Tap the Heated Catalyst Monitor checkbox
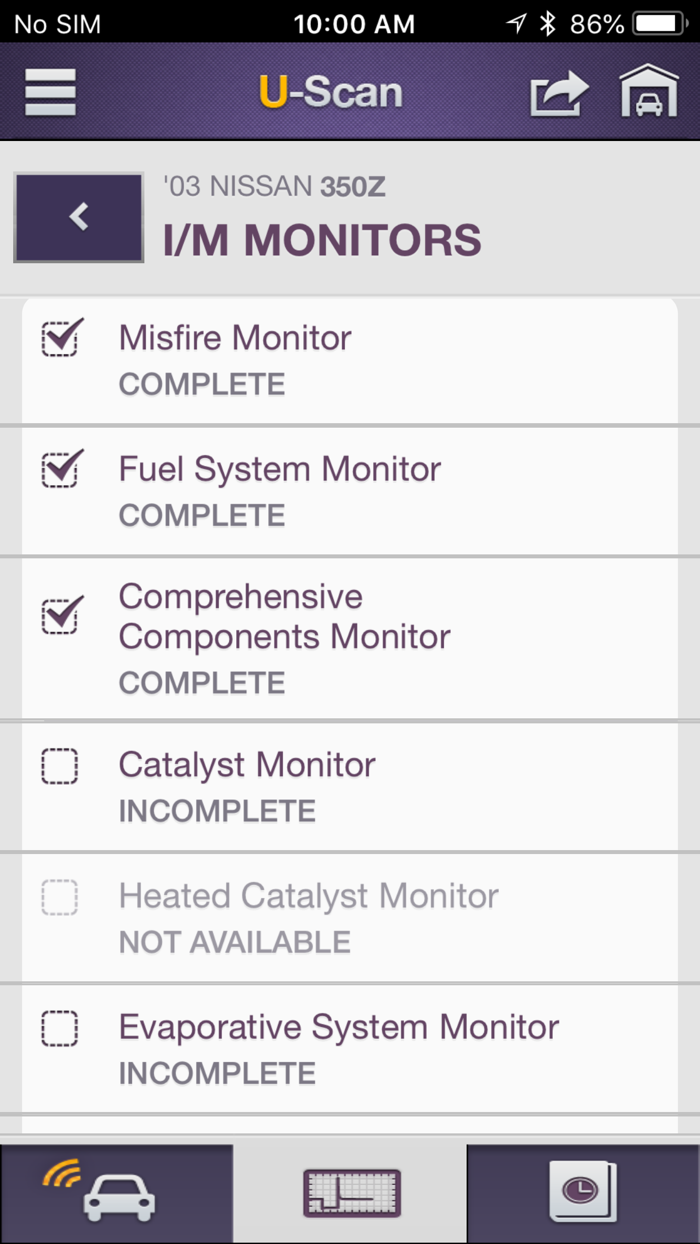This screenshot has height=1244, width=700. pyautogui.click(x=60, y=897)
